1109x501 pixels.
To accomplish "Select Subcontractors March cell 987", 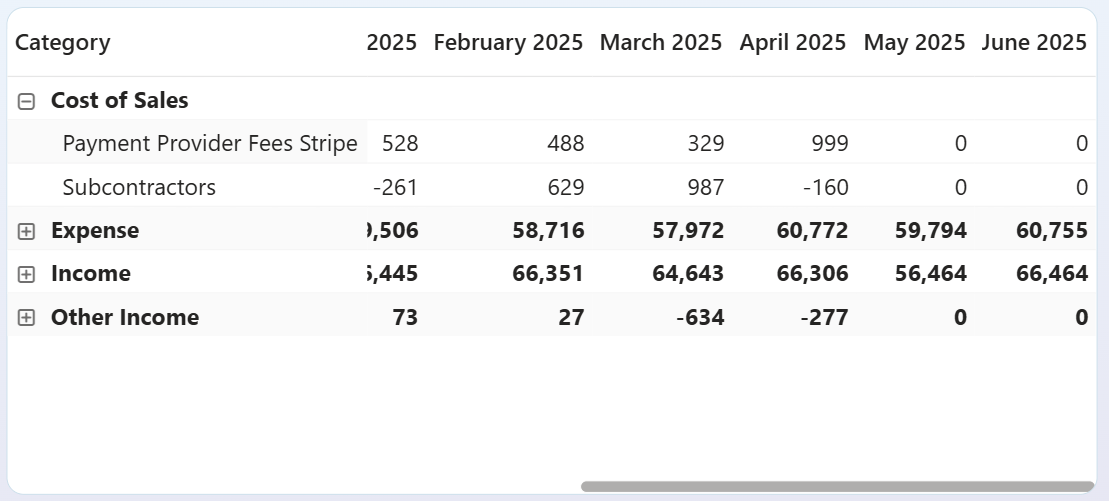I will coord(705,188).
